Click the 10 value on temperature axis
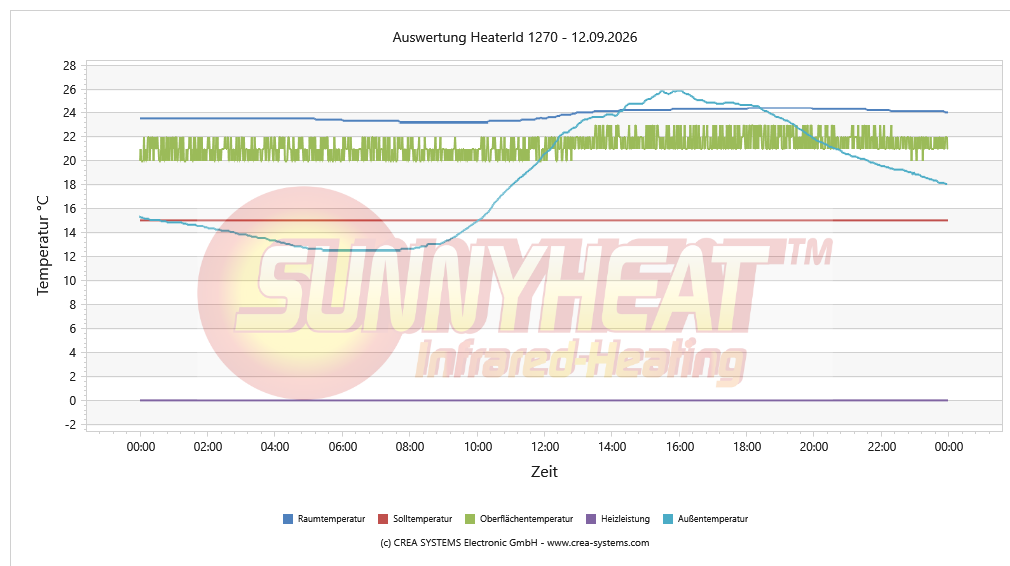This screenshot has height=566, width=1010. point(69,281)
